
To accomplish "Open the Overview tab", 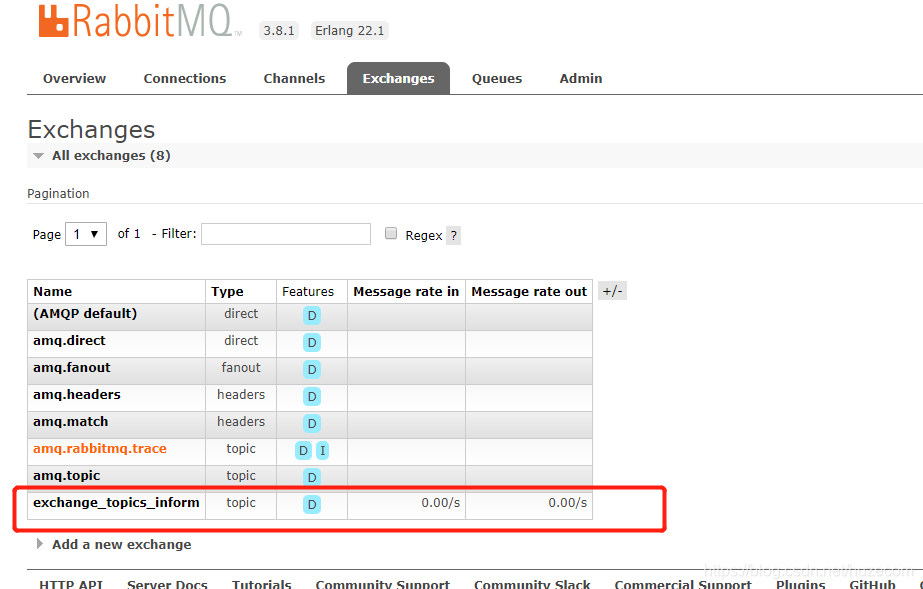I will (74, 78).
